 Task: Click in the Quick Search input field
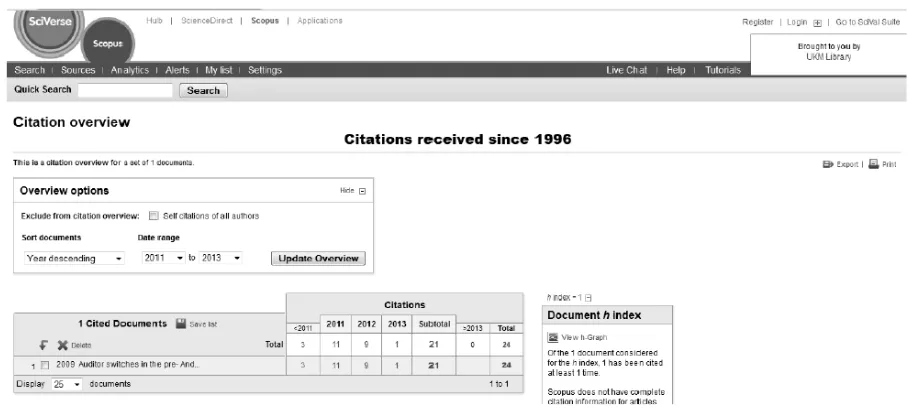tap(125, 90)
